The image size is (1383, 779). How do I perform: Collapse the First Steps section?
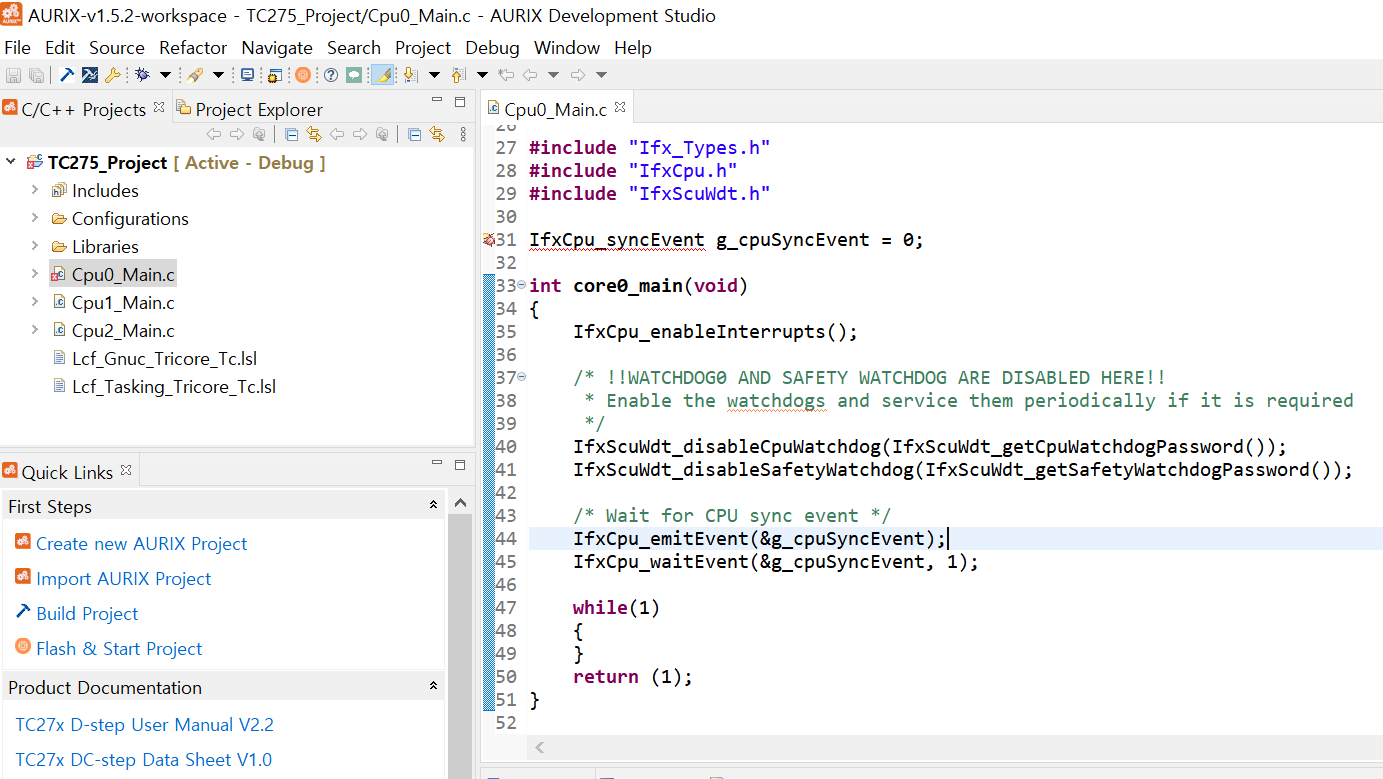tap(433, 506)
